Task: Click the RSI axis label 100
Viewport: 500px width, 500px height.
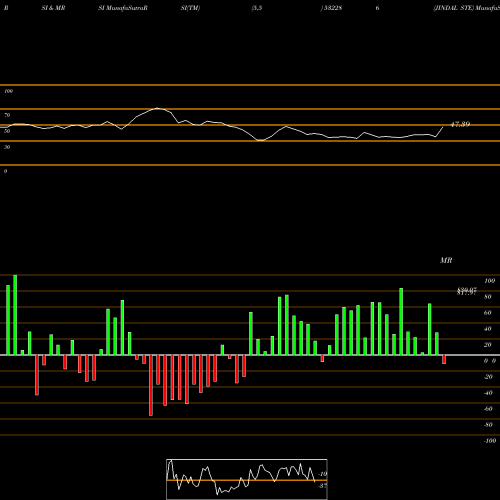Action: click(x=8, y=91)
